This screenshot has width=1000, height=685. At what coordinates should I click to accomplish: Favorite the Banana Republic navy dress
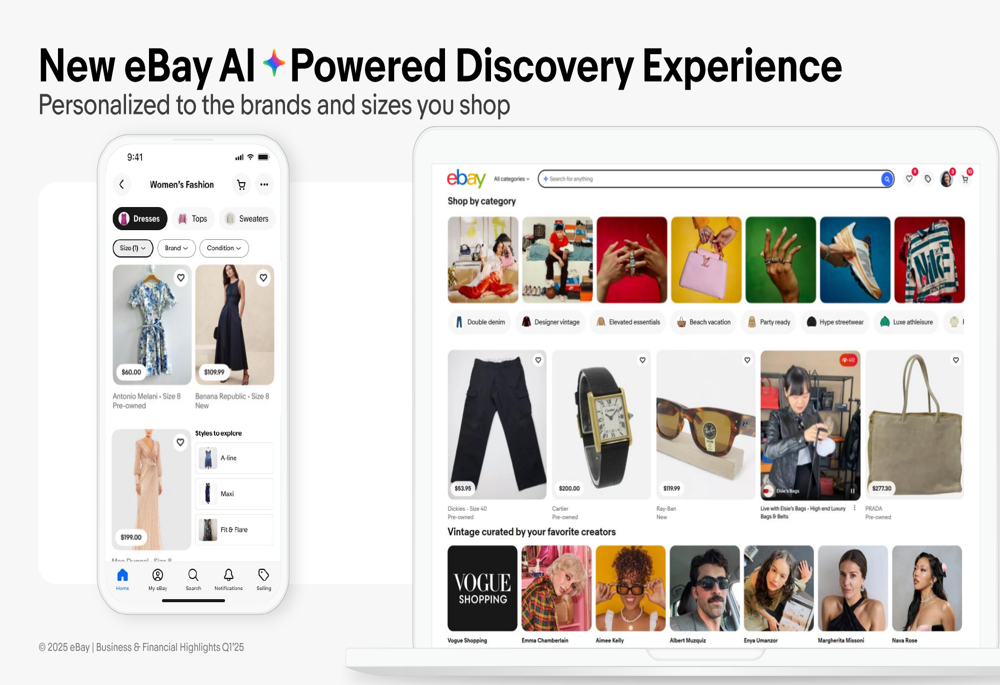(x=263, y=277)
